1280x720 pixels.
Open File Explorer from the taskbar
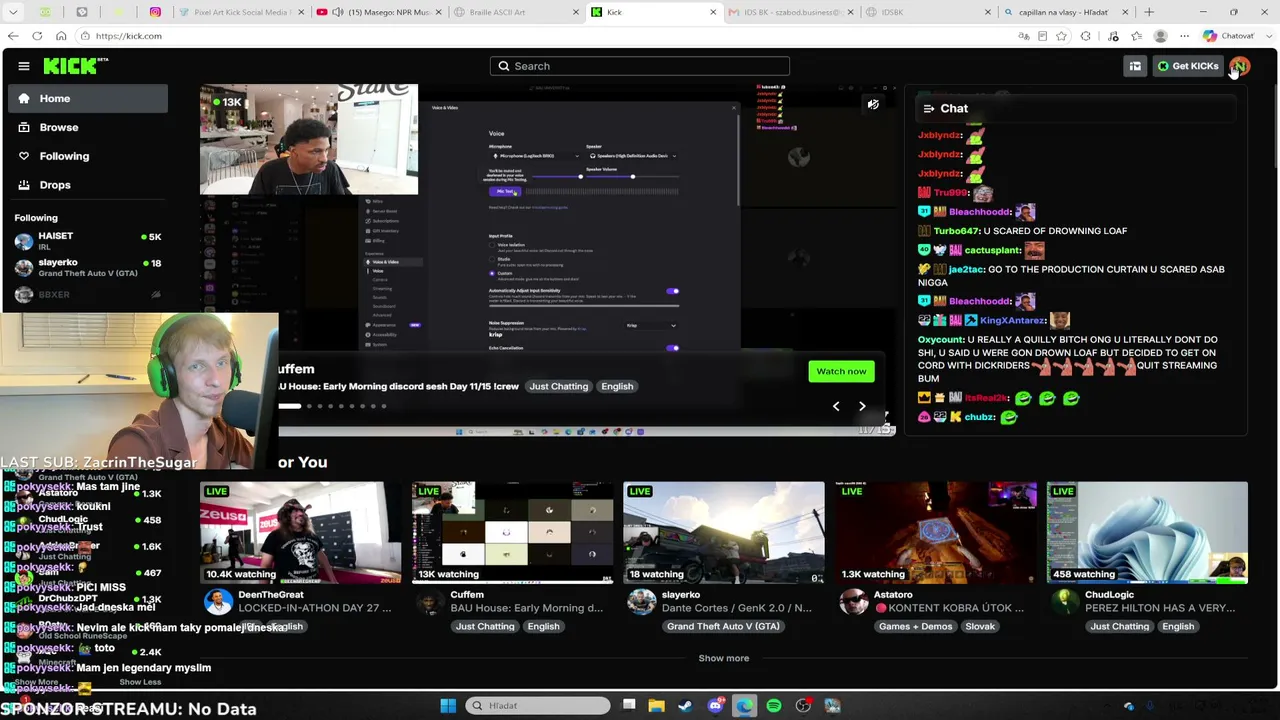[656, 706]
